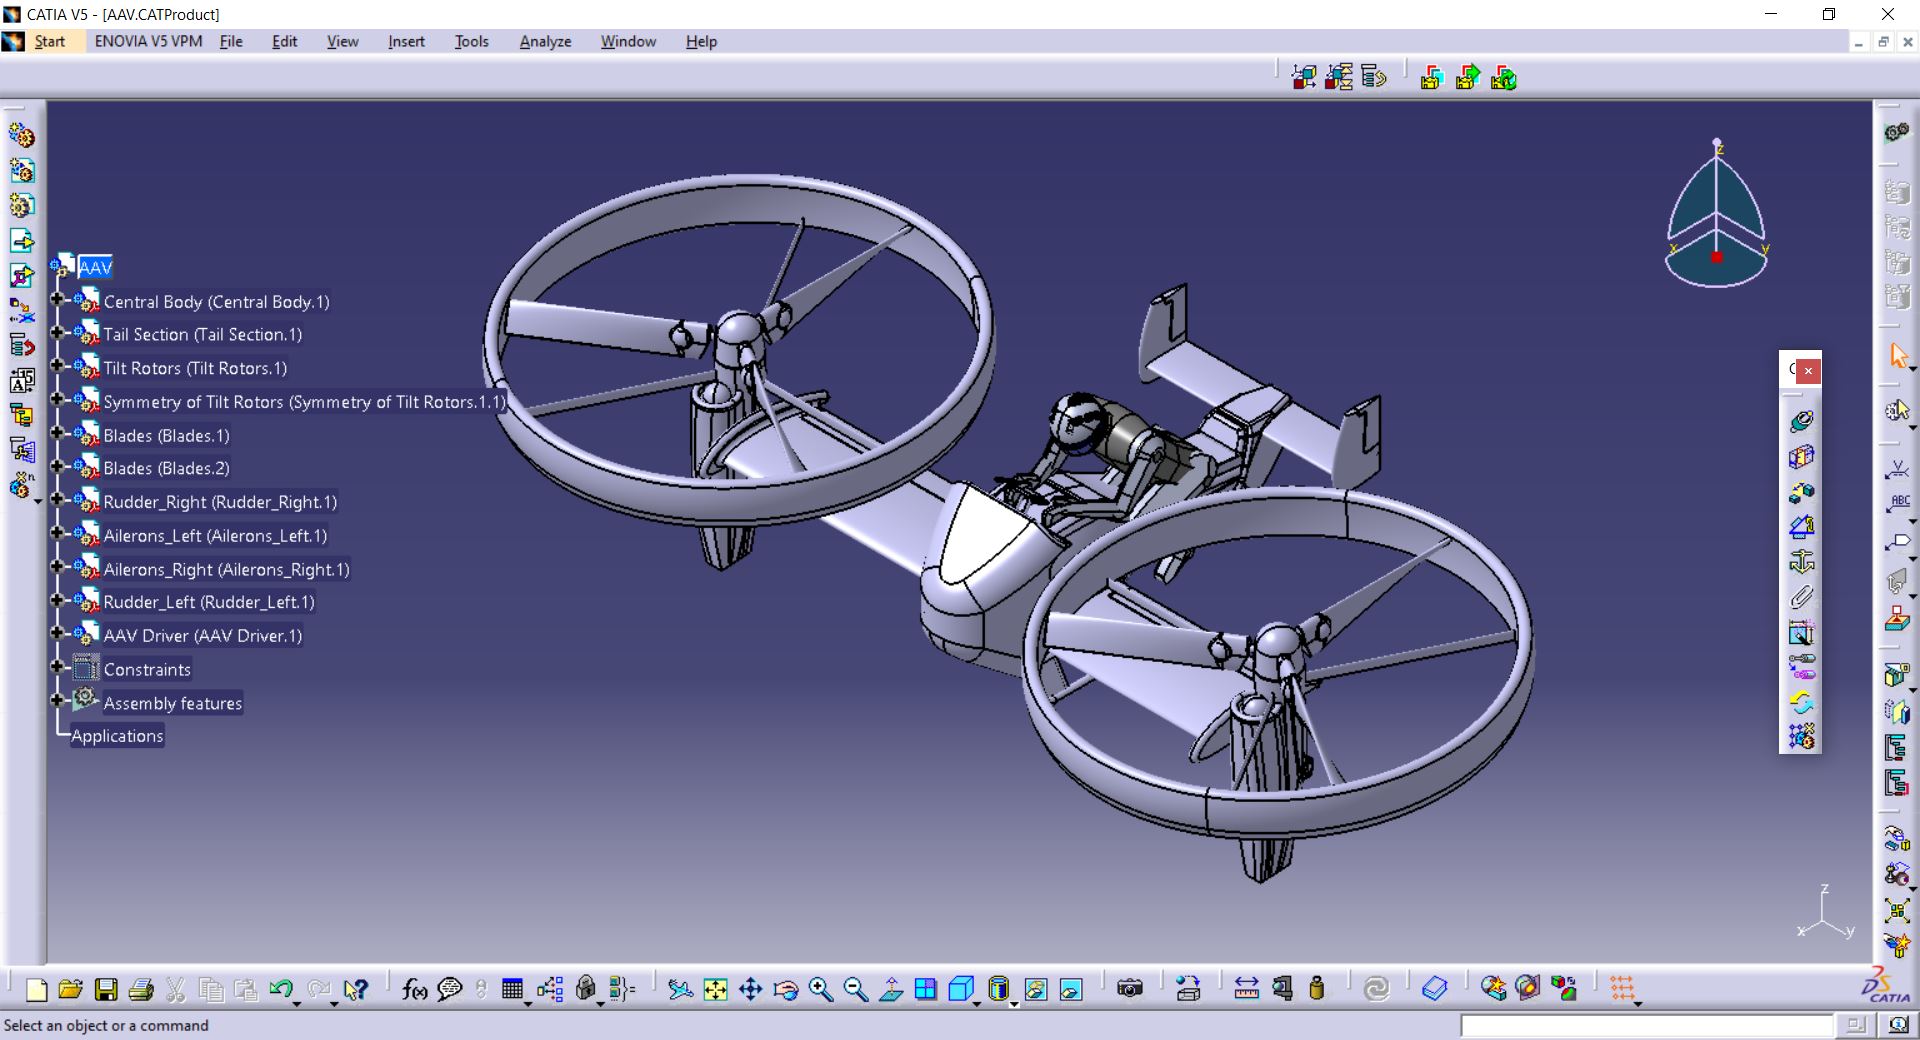This screenshot has height=1040, width=1920.
Task: Click the Weld Feature V annotation icon
Action: click(x=1897, y=468)
